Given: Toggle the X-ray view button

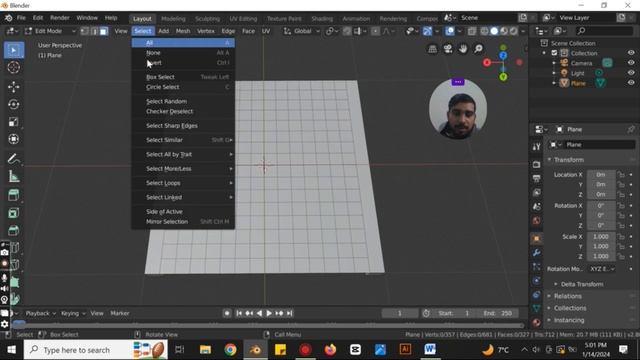Looking at the screenshot, I should tap(472, 31).
